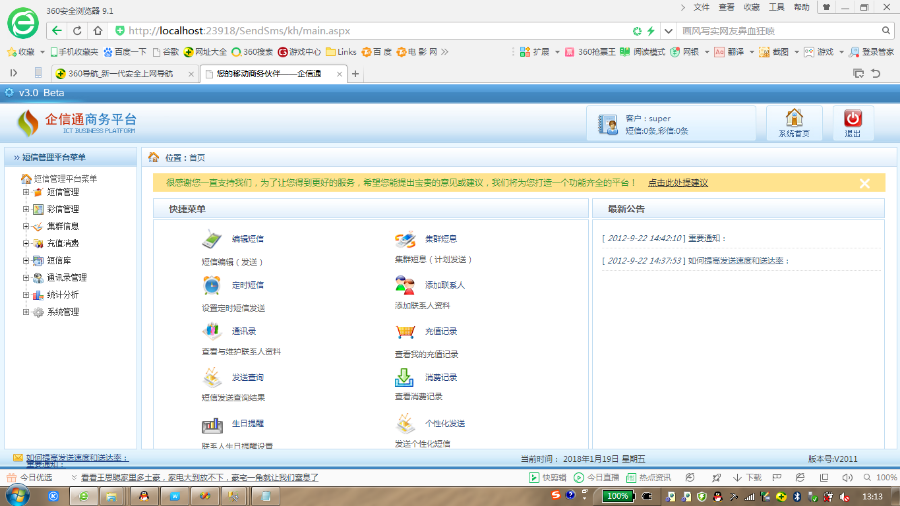900x506 pixels.
Task: Open the 帮助 browser menu
Action: click(801, 7)
